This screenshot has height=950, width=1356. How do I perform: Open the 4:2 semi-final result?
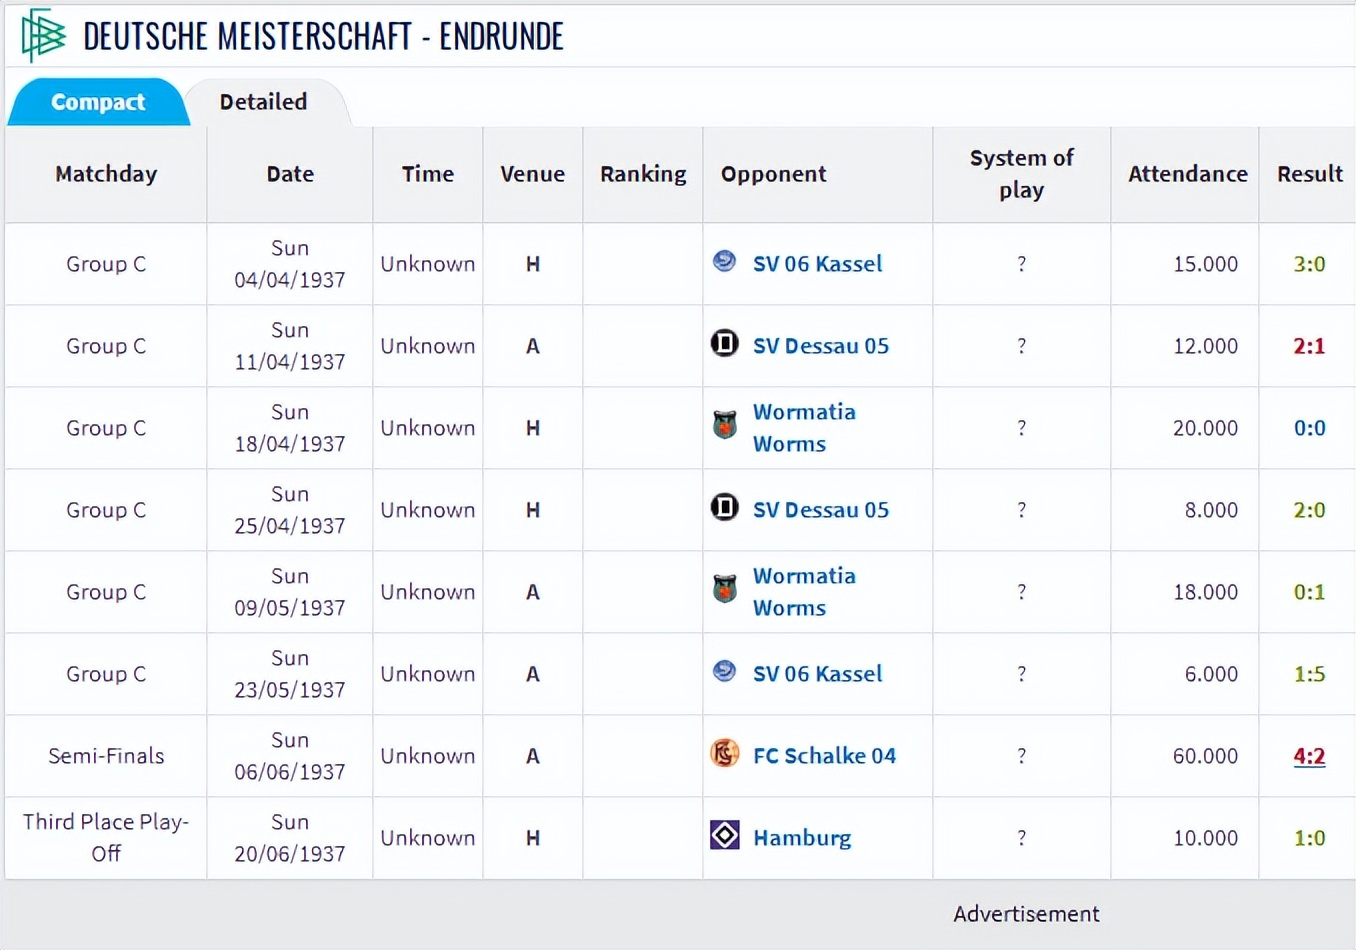click(x=1309, y=756)
